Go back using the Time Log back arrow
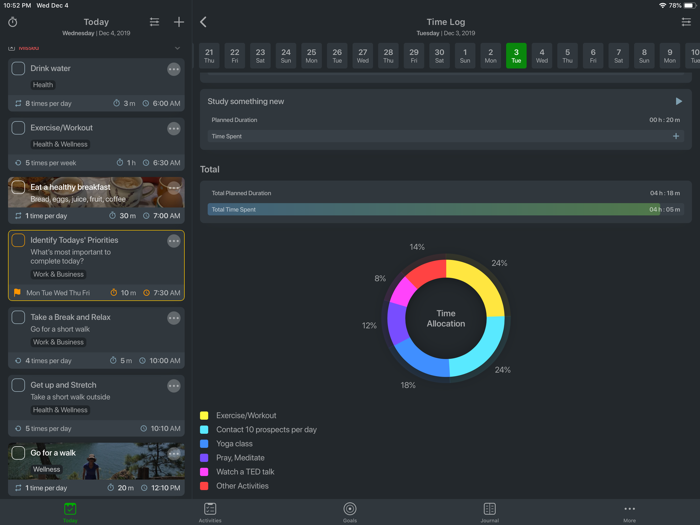This screenshot has height=525, width=700. (x=203, y=22)
